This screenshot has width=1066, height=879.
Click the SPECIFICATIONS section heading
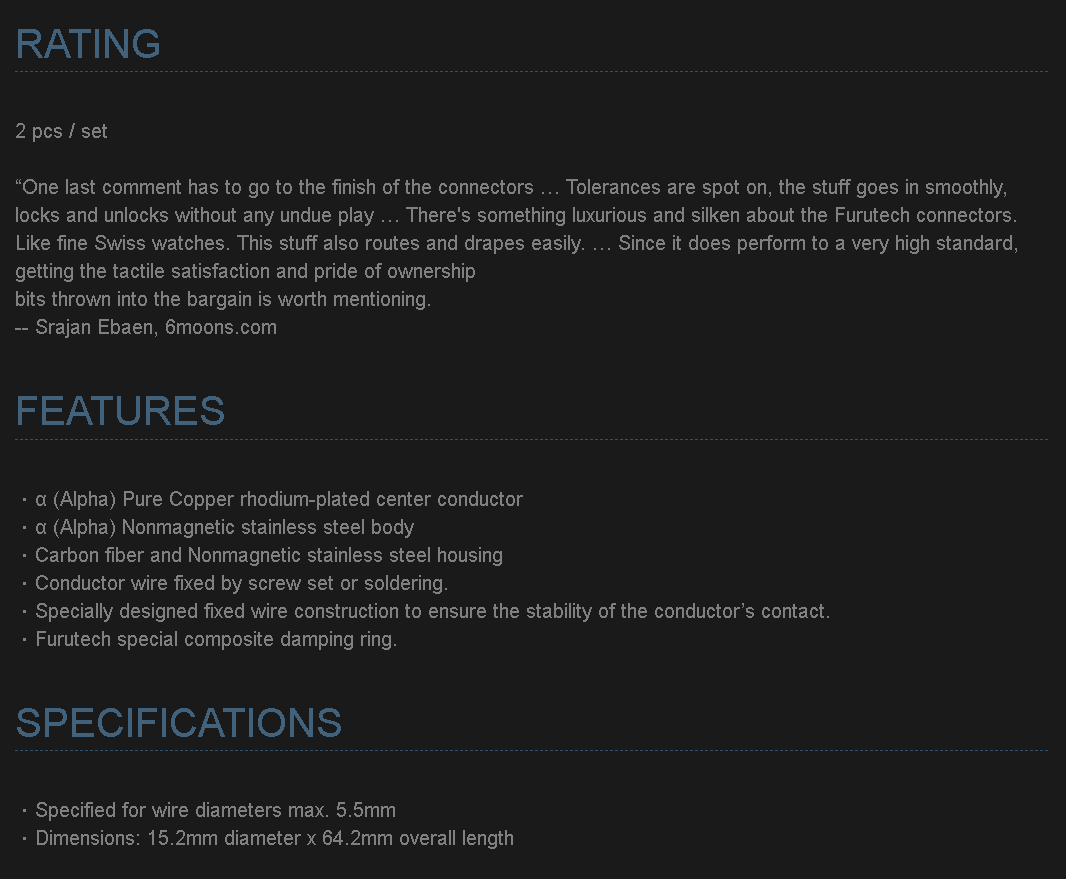[179, 723]
